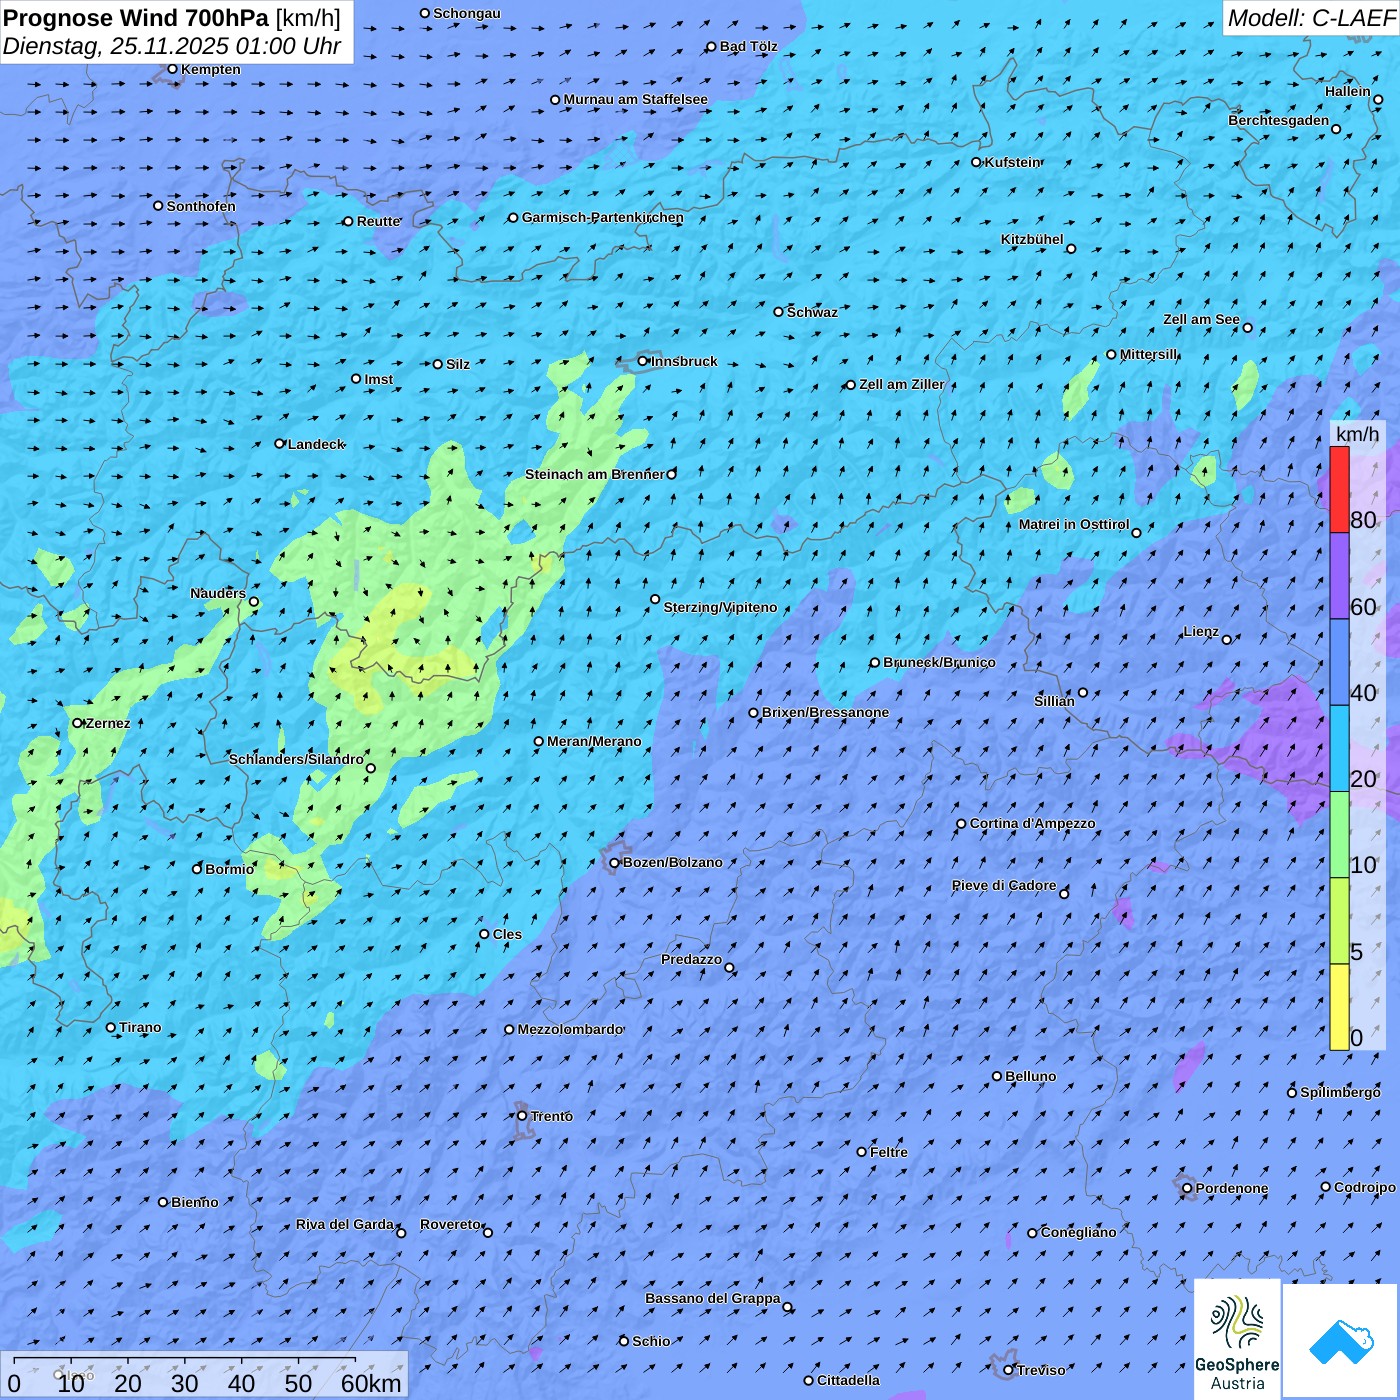This screenshot has width=1400, height=1400.
Task: Click the green 10–20 km/h legend band
Action: click(1339, 835)
